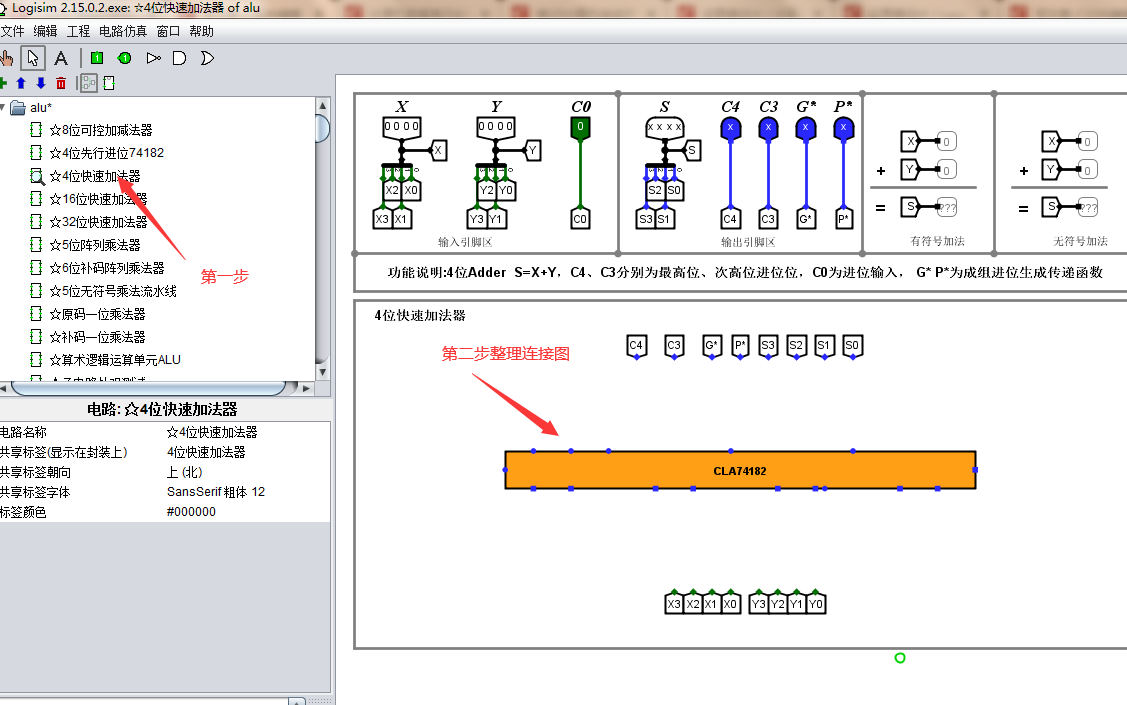Viewport: 1127px width, 705px height.
Task: Open ☆补码一位乘法器 circuit
Action: coord(97,337)
